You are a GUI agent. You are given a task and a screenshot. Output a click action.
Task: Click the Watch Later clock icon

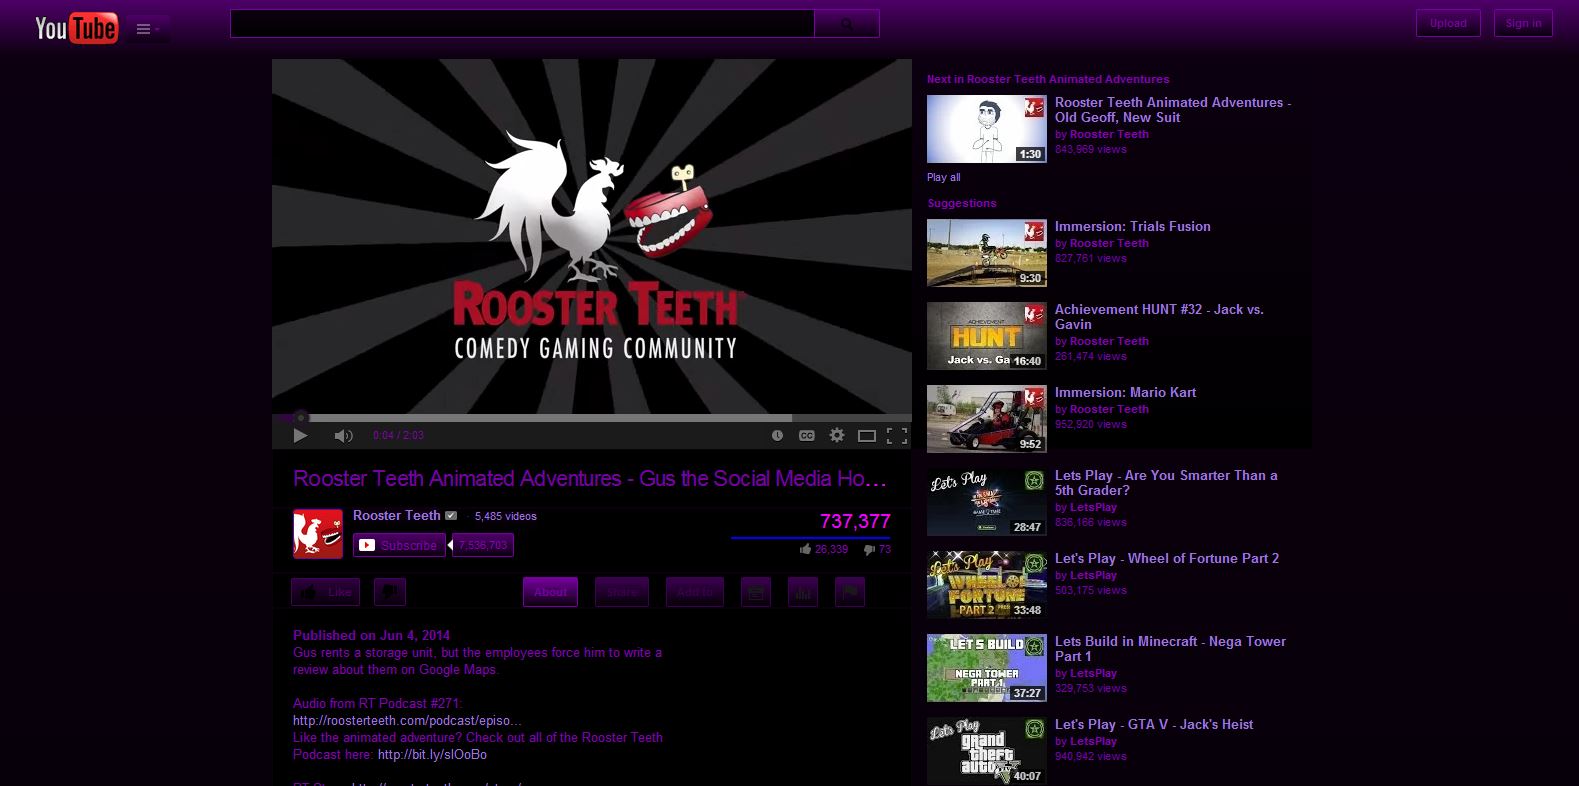click(777, 435)
